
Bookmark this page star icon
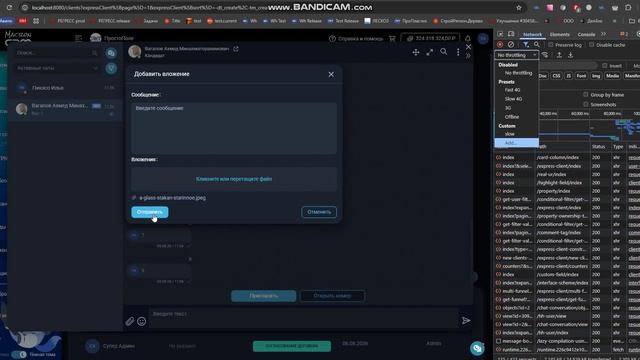coord(519,8)
